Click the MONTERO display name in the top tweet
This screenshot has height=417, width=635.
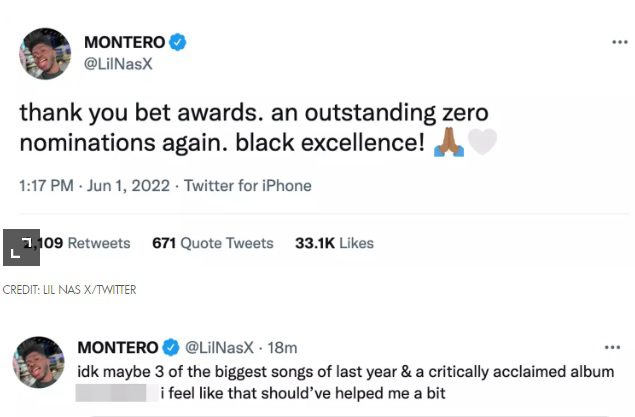click(x=124, y=43)
